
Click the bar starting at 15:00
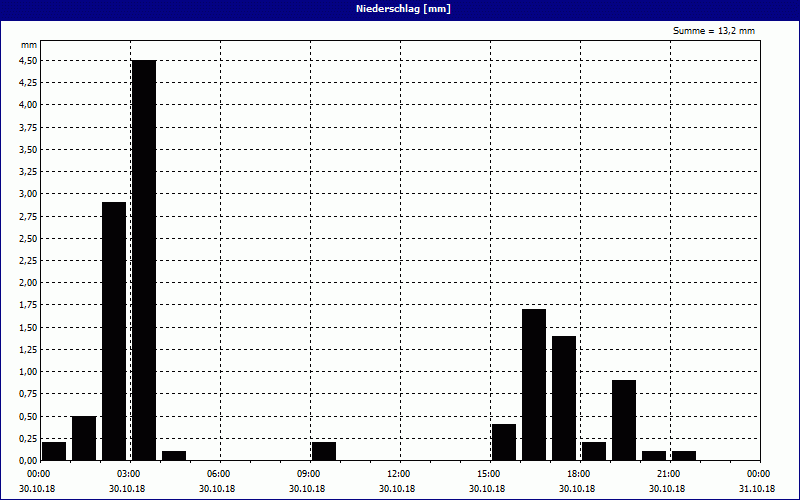pos(504,442)
